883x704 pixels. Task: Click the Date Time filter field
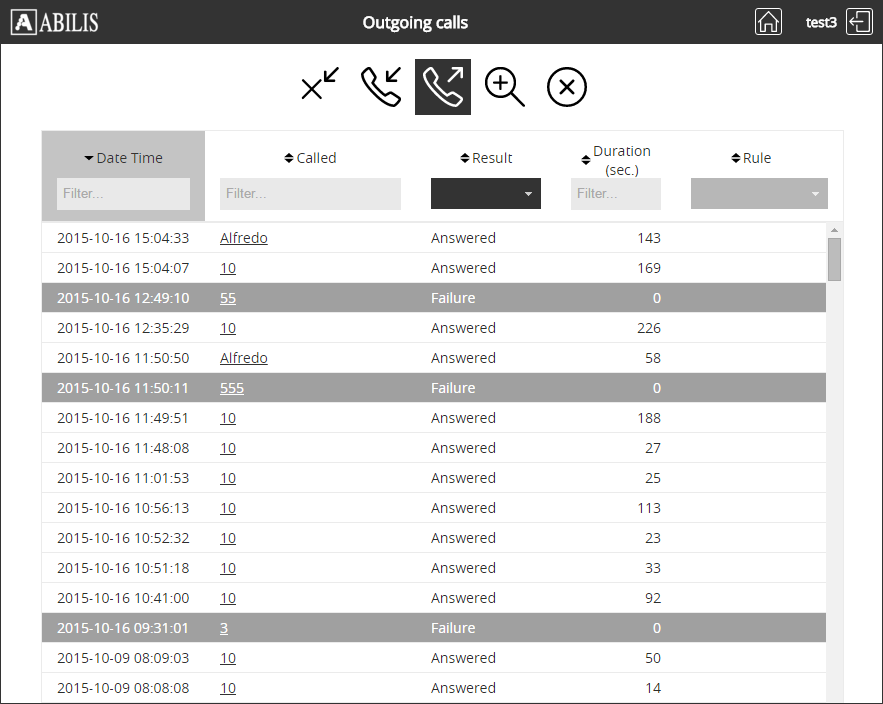(x=123, y=194)
